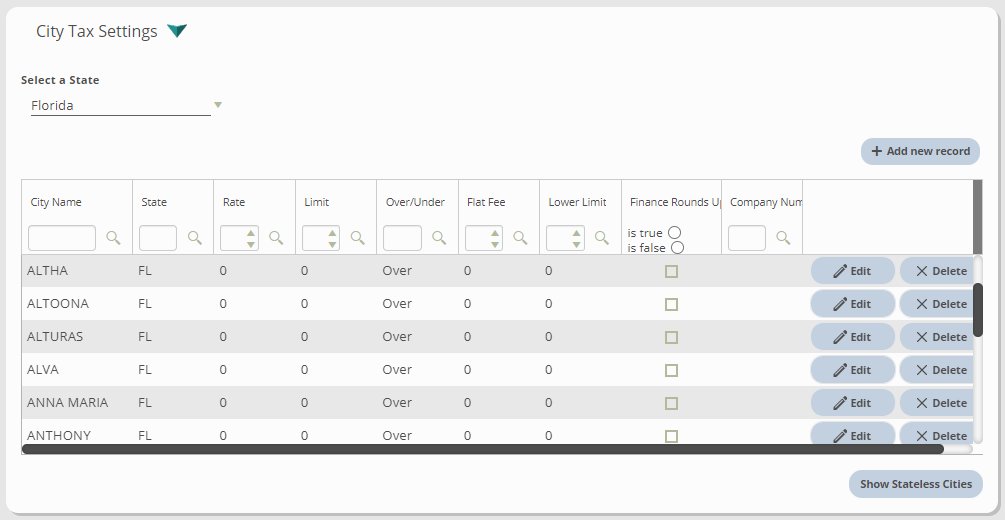
Task: Open the Select a State dropdown
Action: (217, 105)
